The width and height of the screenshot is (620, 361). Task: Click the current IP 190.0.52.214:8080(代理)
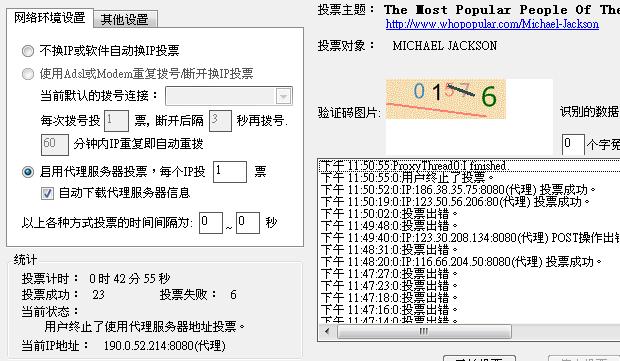click(x=164, y=346)
